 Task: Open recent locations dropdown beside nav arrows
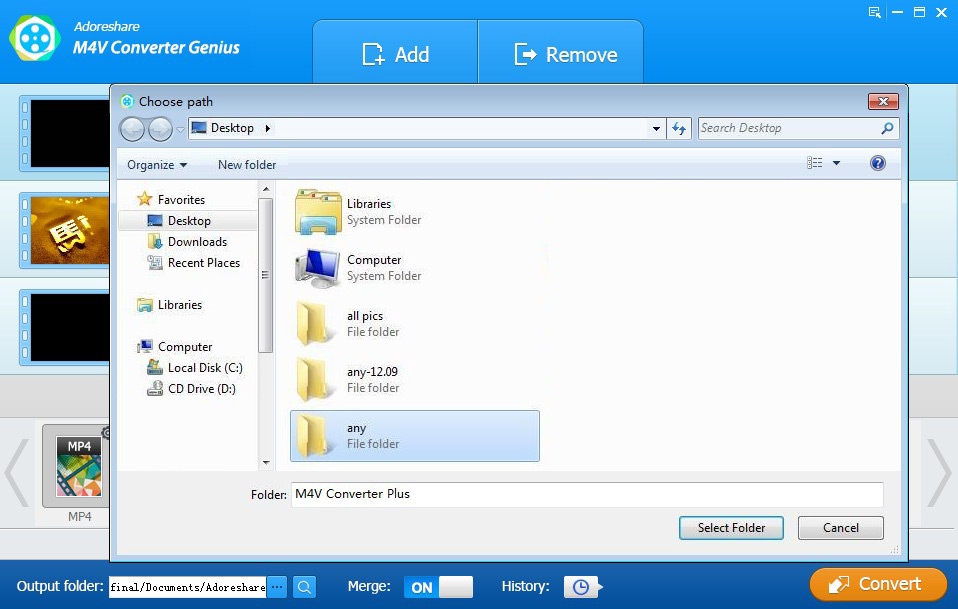coord(180,129)
